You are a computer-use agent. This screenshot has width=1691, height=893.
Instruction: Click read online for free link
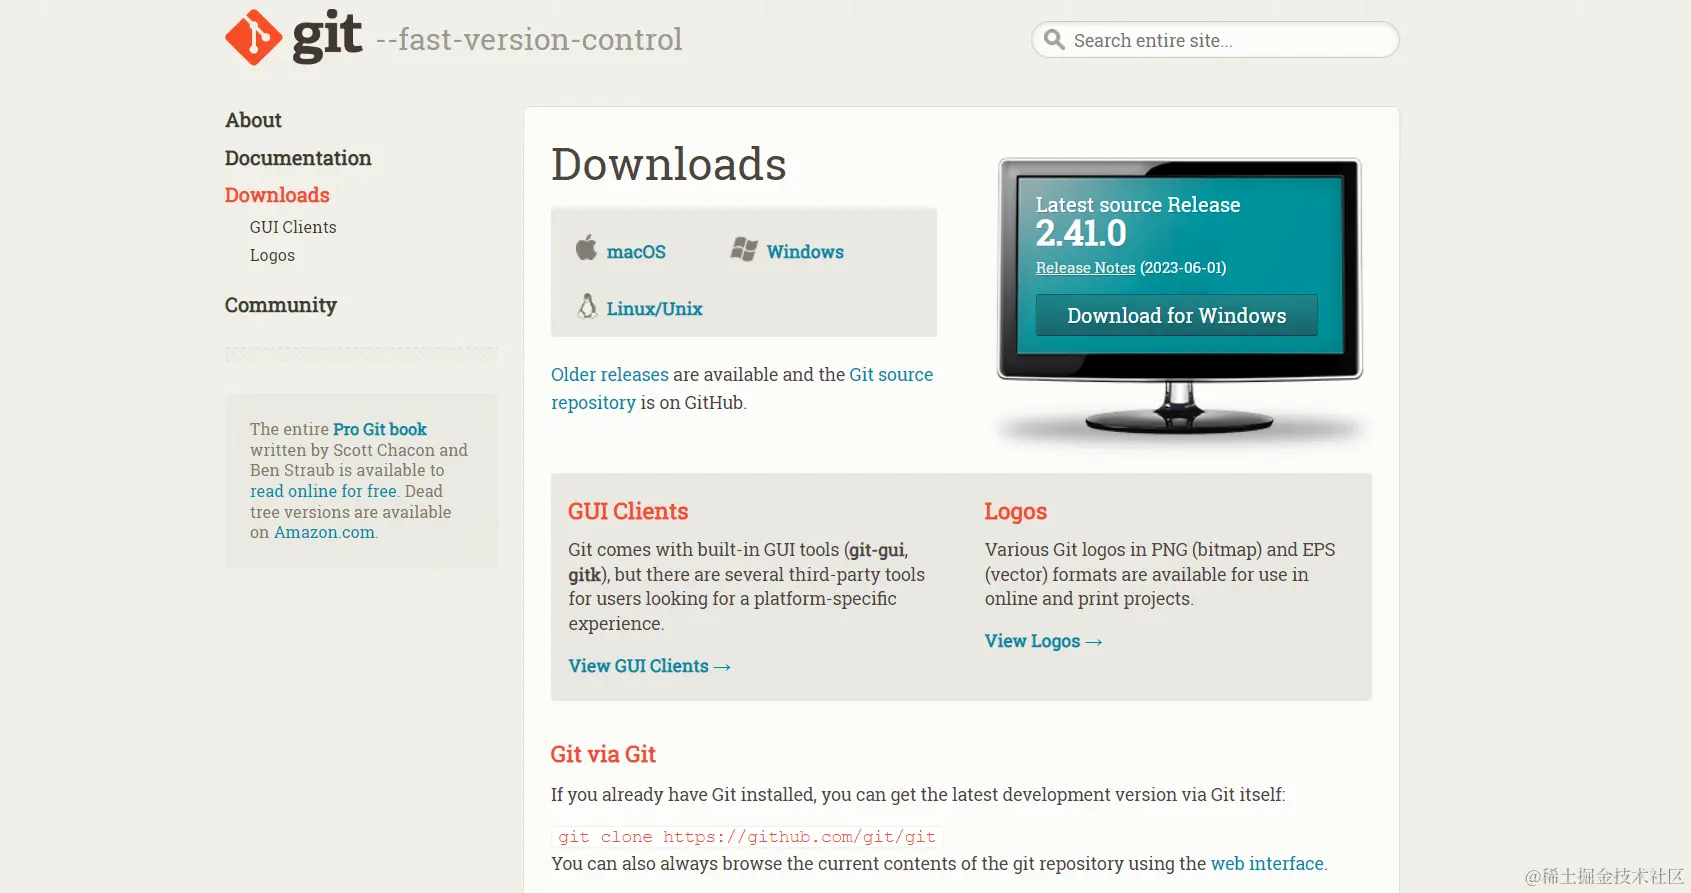click(323, 491)
